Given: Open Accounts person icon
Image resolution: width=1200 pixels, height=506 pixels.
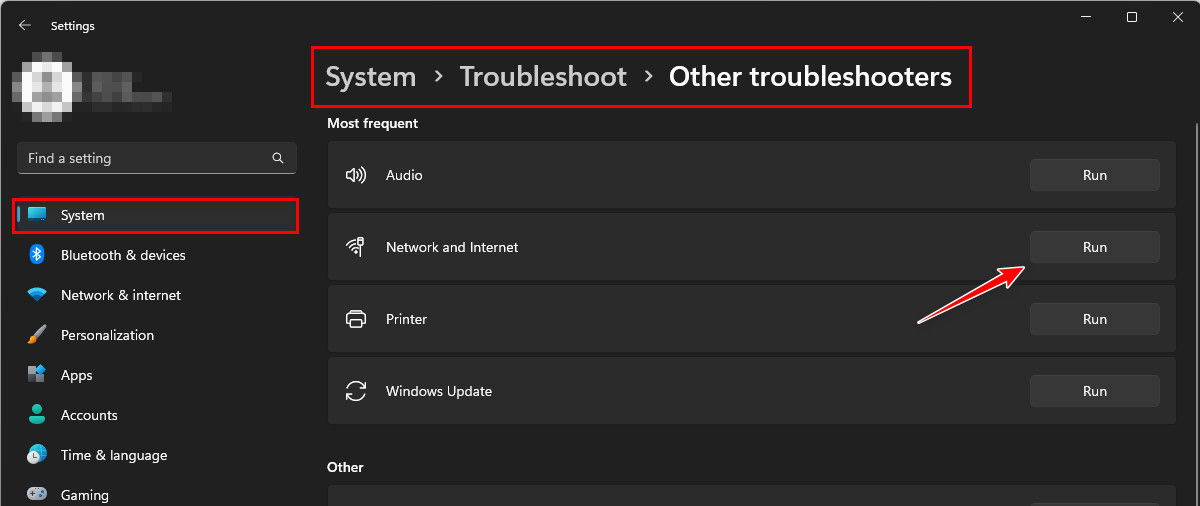Looking at the screenshot, I should click(37, 415).
